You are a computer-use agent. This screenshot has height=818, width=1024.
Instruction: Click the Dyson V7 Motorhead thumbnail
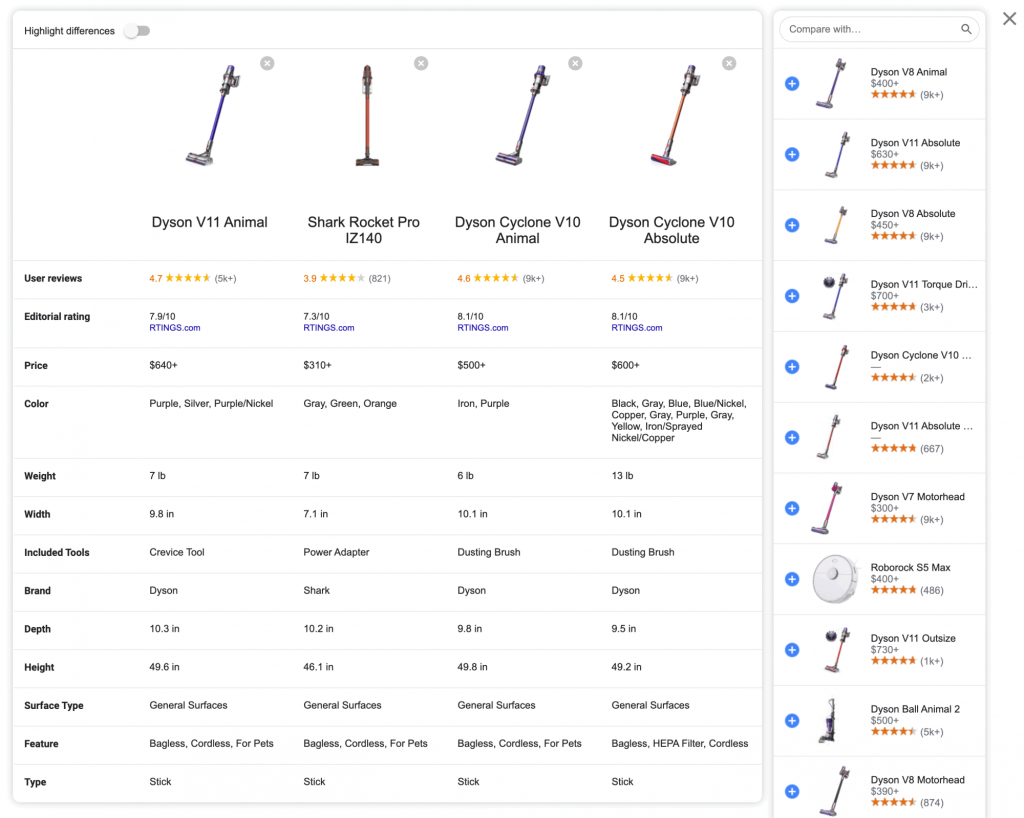click(827, 509)
